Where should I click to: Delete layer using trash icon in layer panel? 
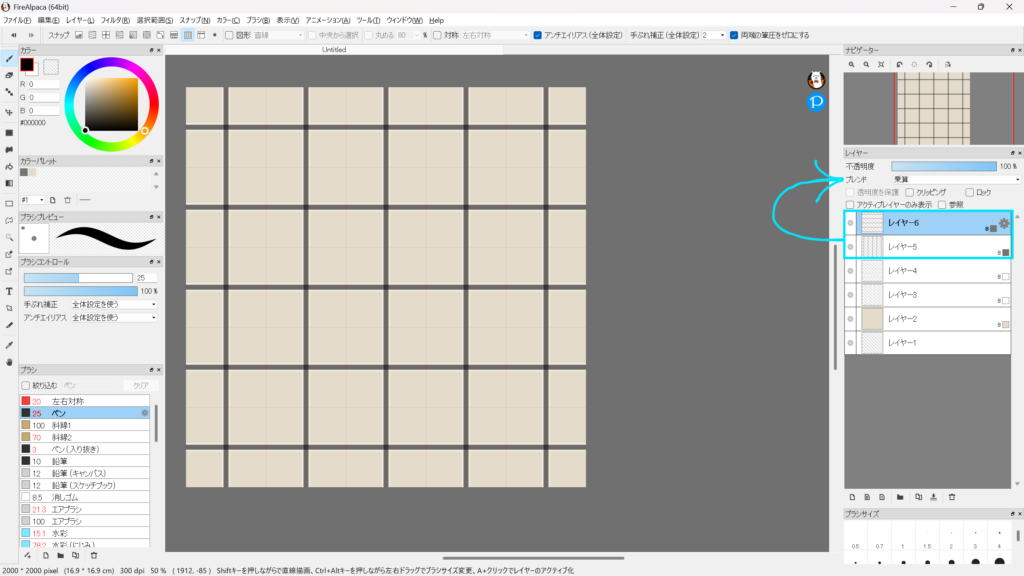pos(952,496)
